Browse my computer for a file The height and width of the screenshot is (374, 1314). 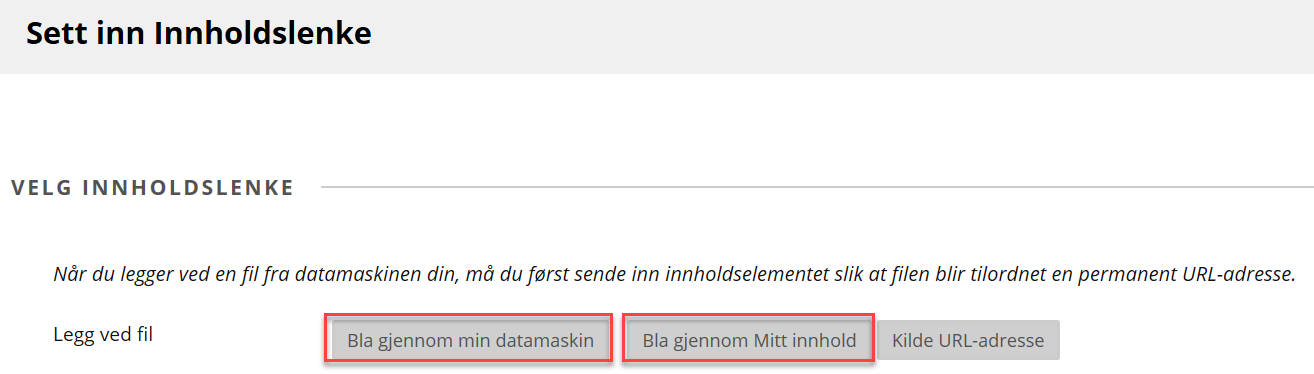(x=468, y=340)
